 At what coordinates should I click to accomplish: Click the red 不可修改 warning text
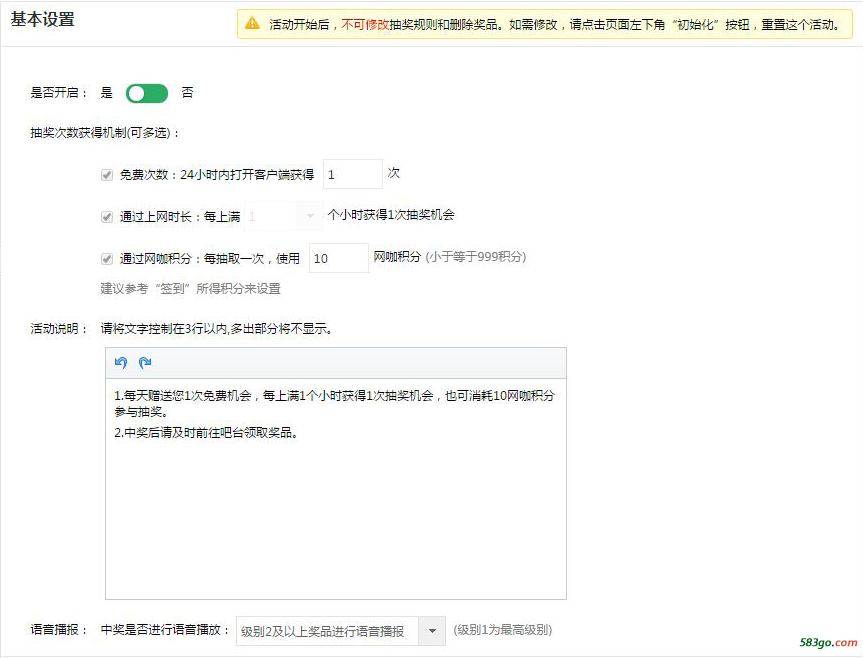pos(365,25)
